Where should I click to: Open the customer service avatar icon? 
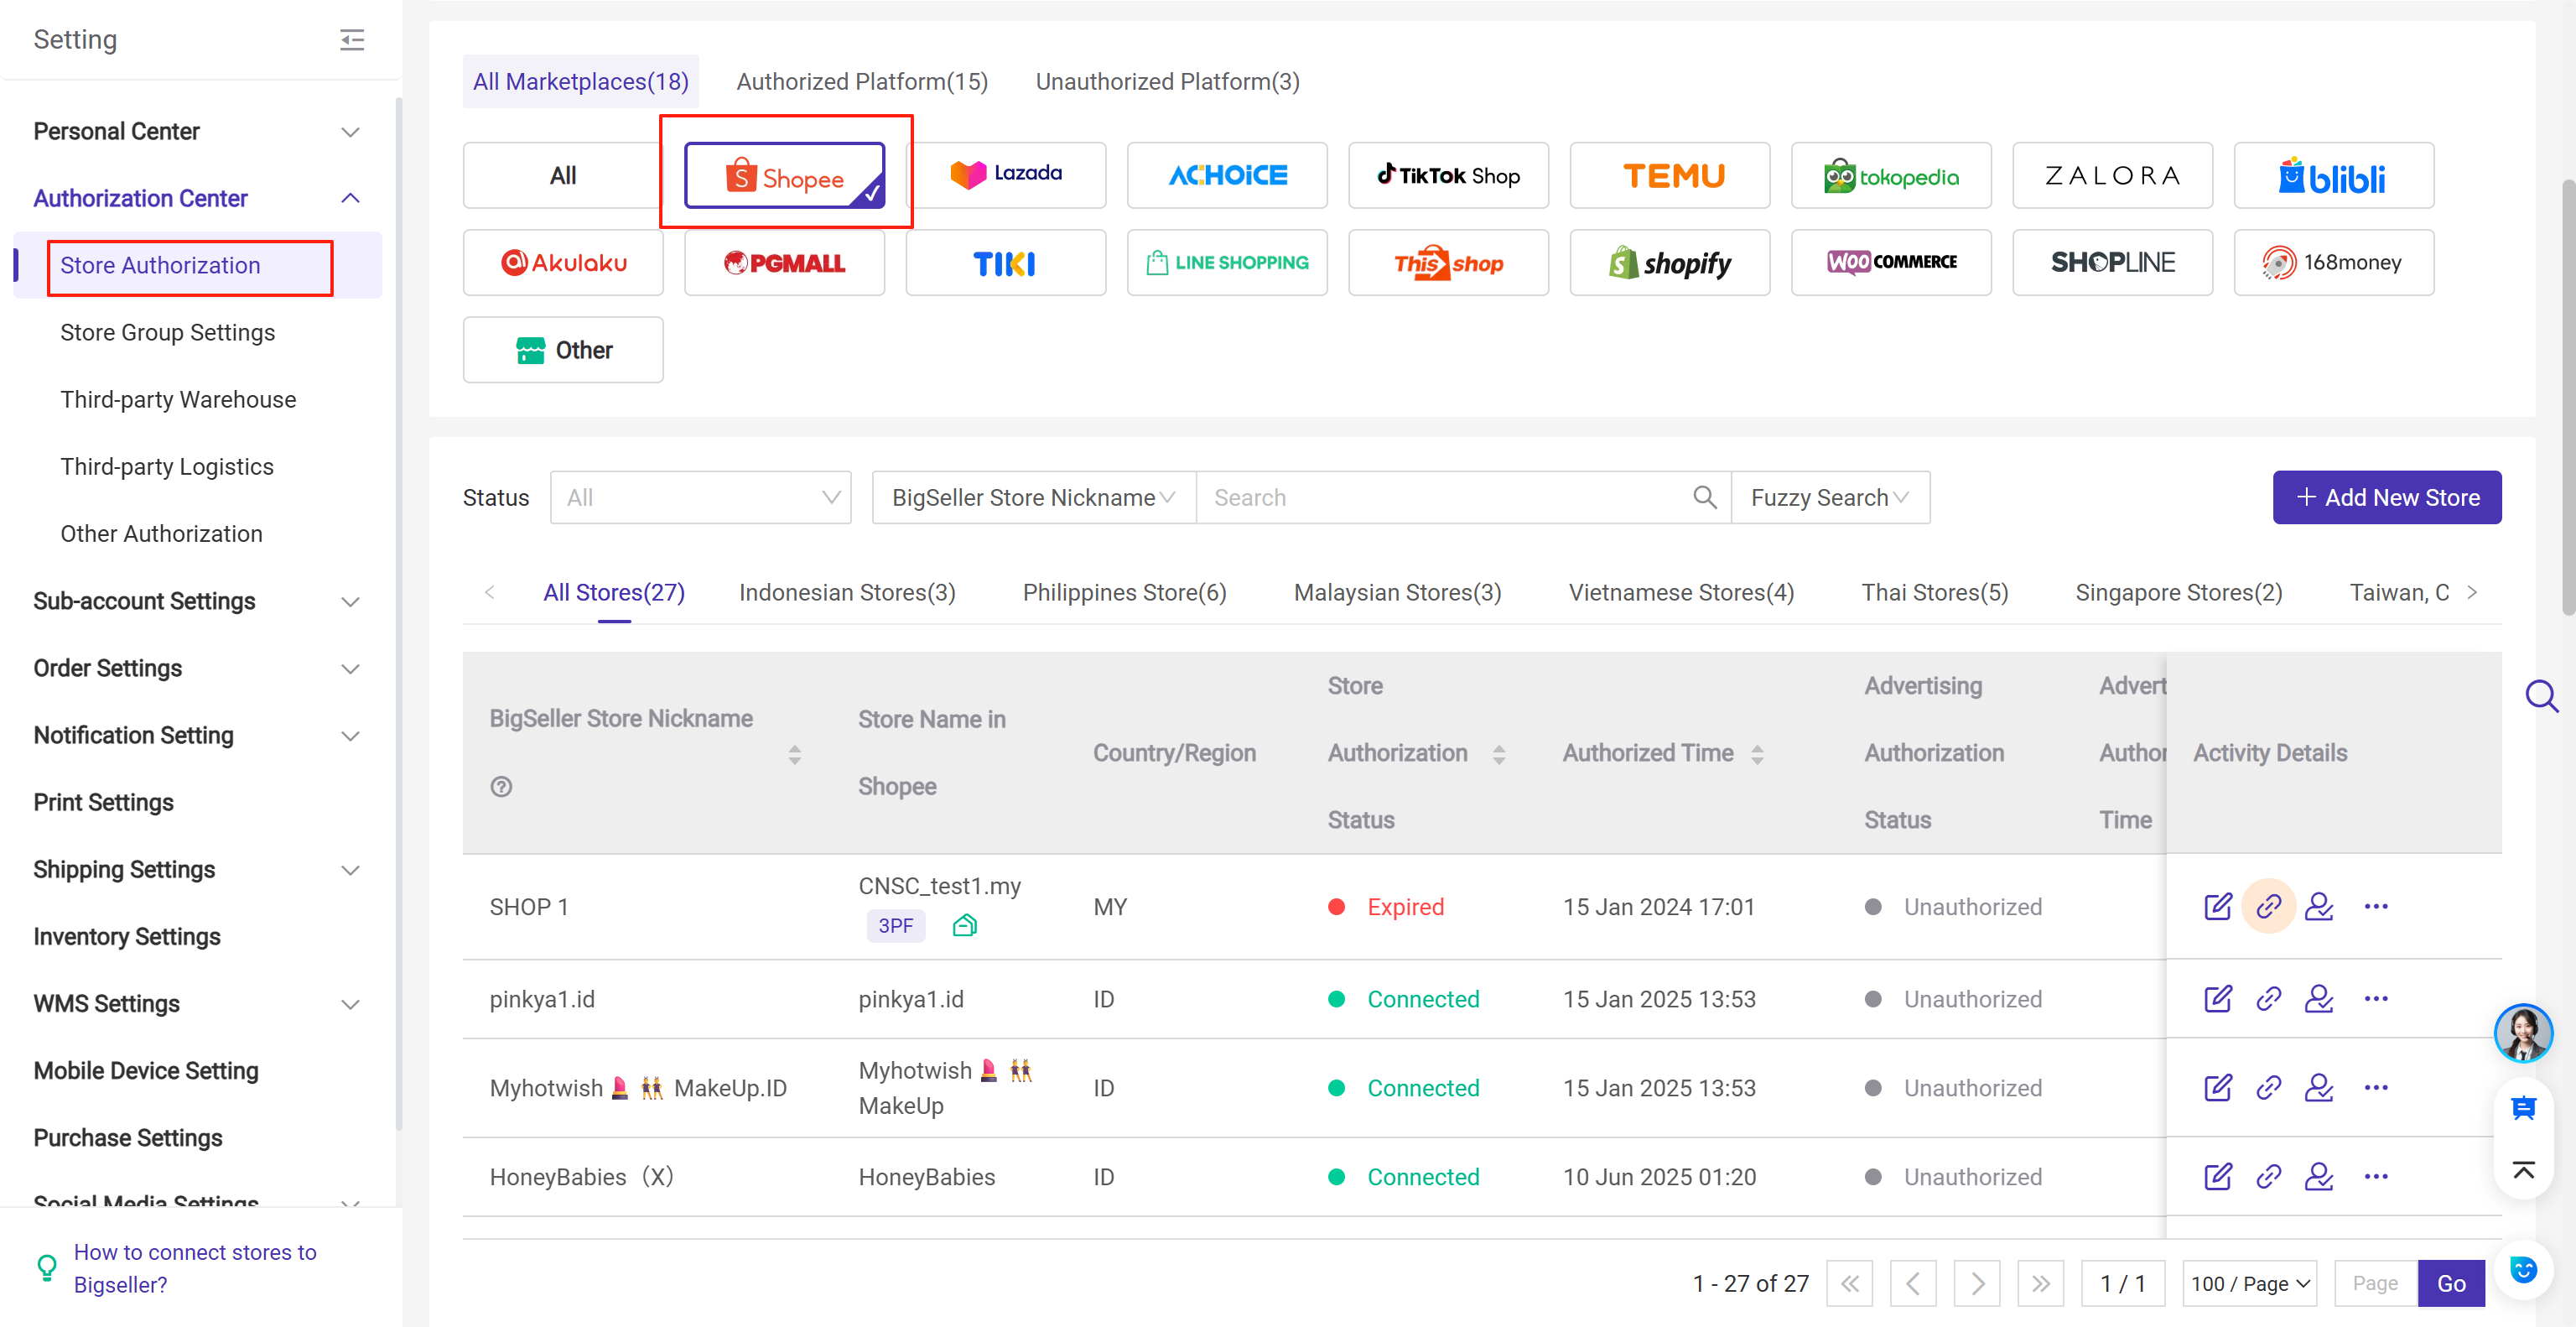point(2525,1033)
